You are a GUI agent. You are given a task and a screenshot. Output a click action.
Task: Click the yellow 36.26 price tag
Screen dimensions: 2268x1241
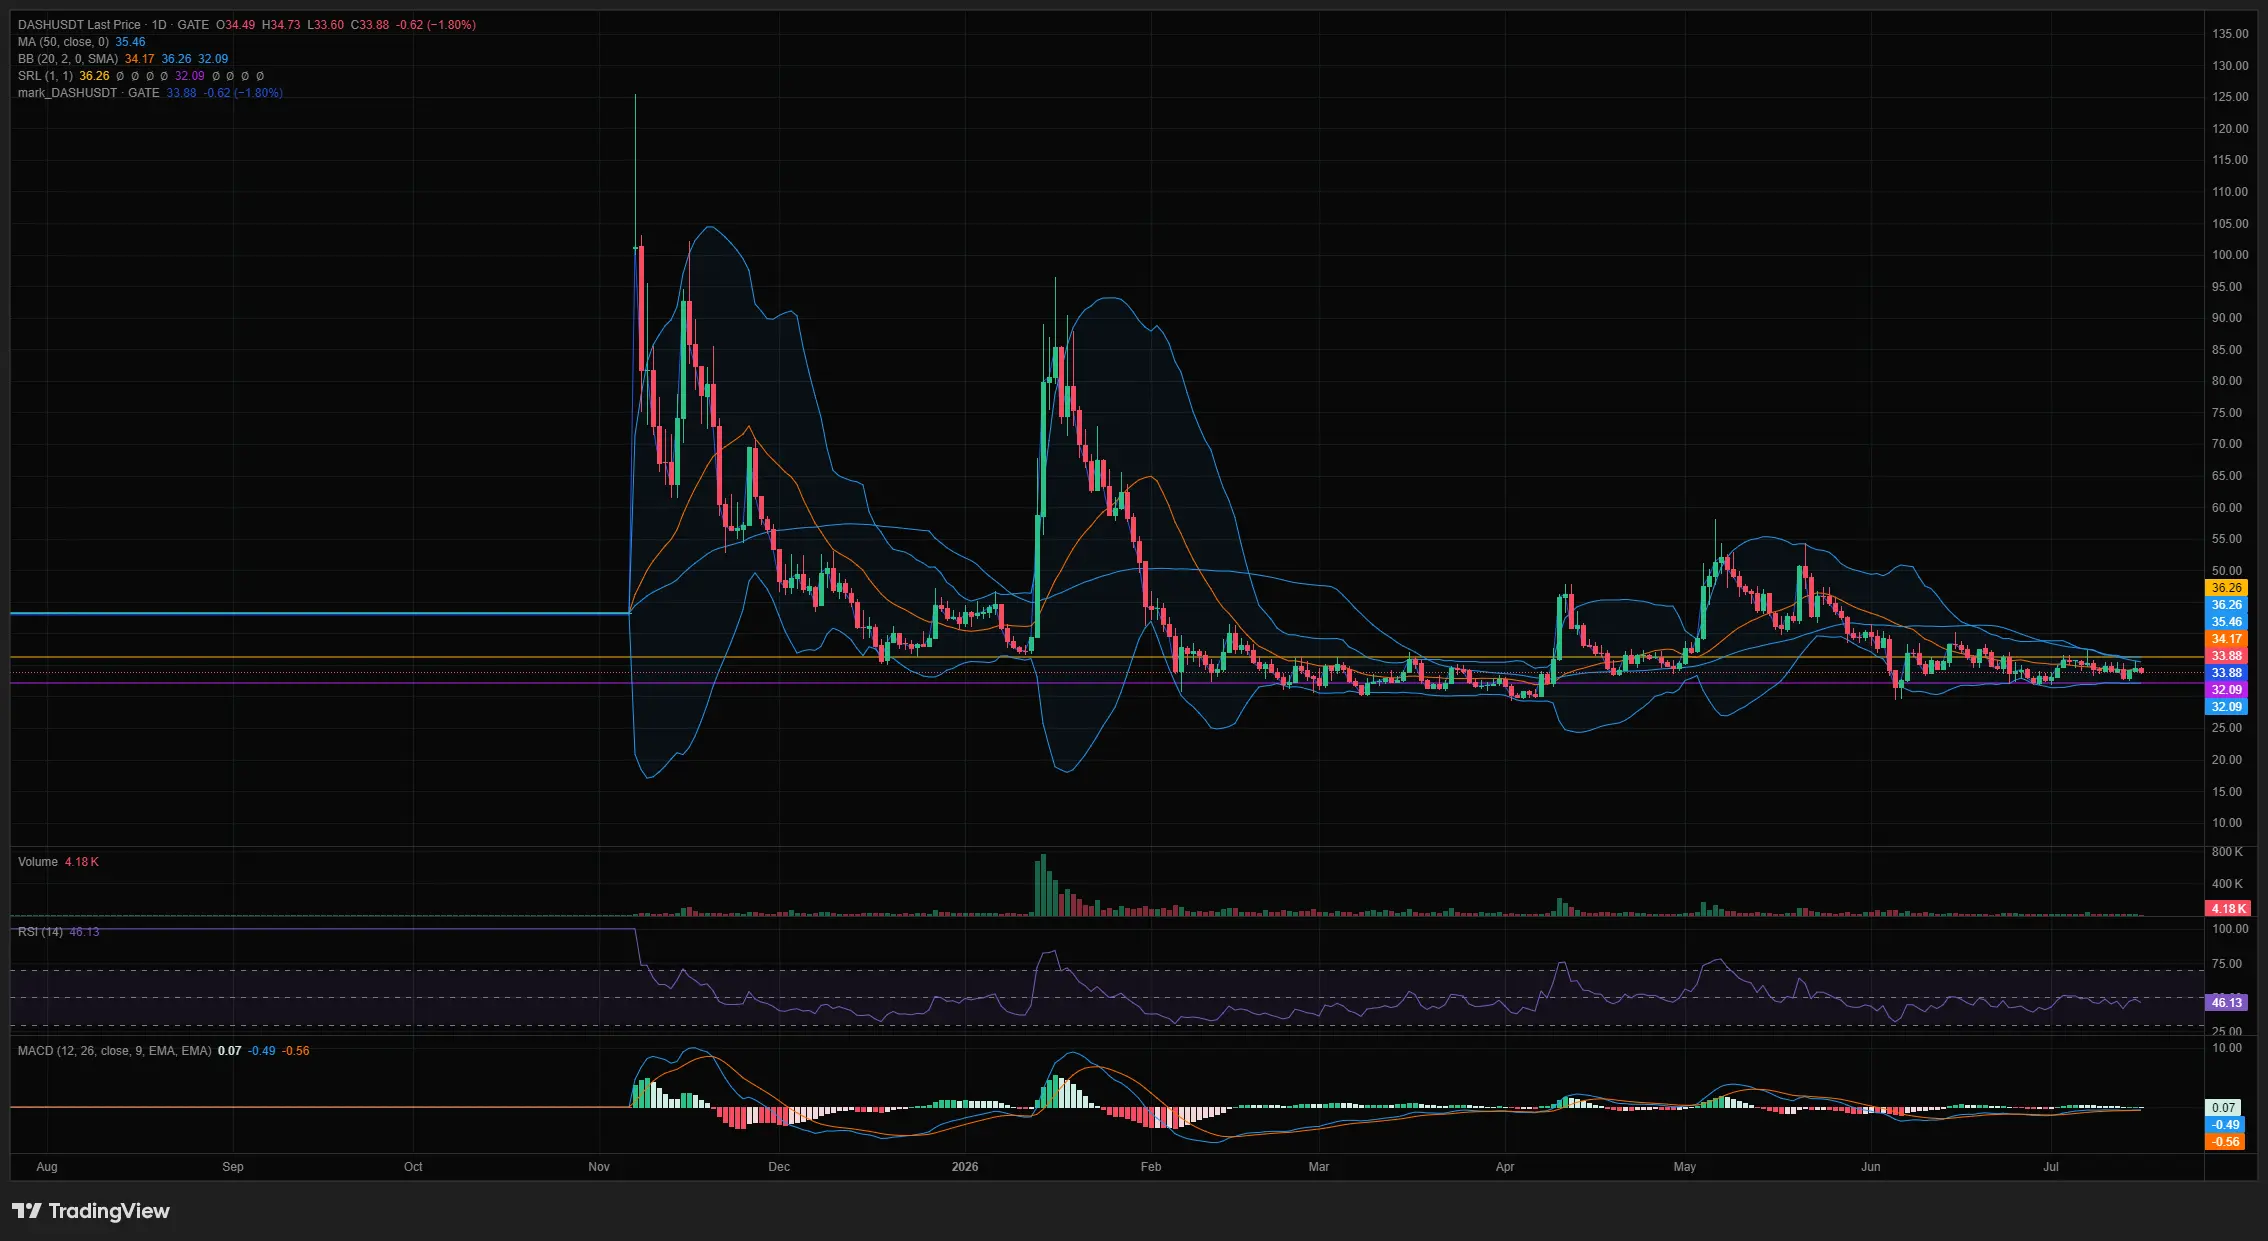2226,588
